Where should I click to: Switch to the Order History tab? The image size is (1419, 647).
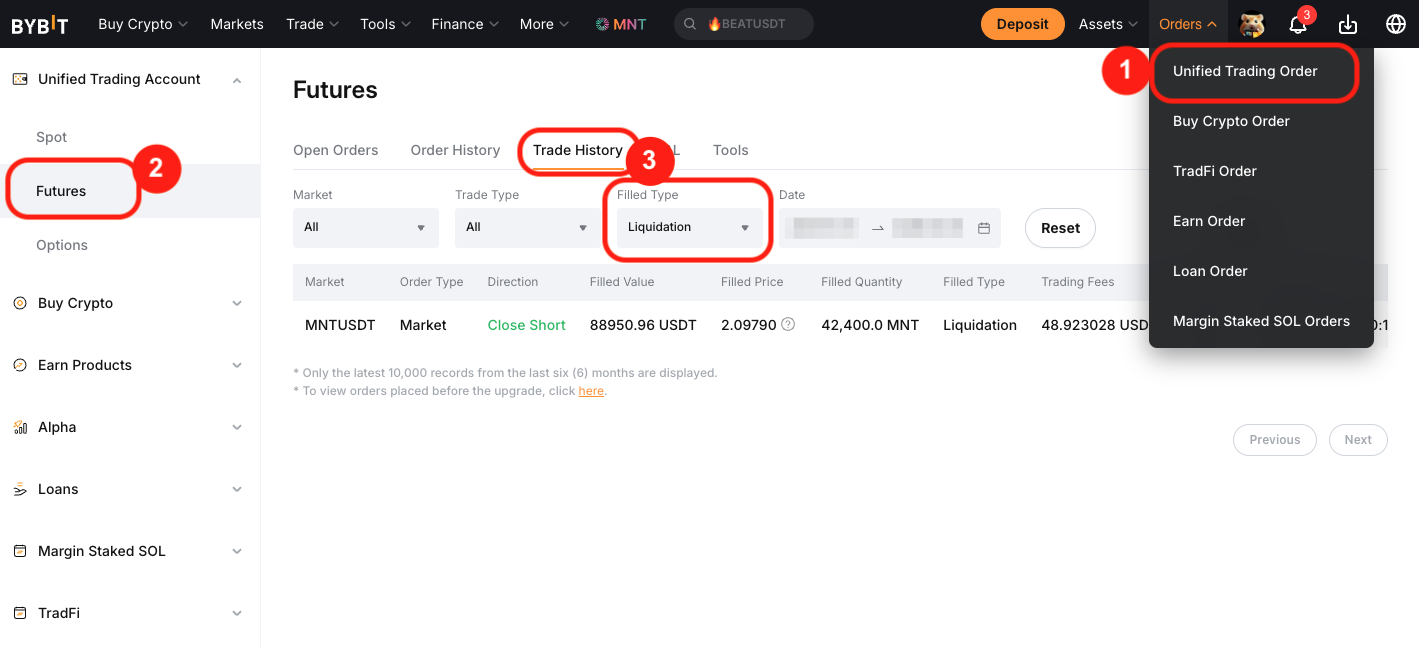pos(455,150)
